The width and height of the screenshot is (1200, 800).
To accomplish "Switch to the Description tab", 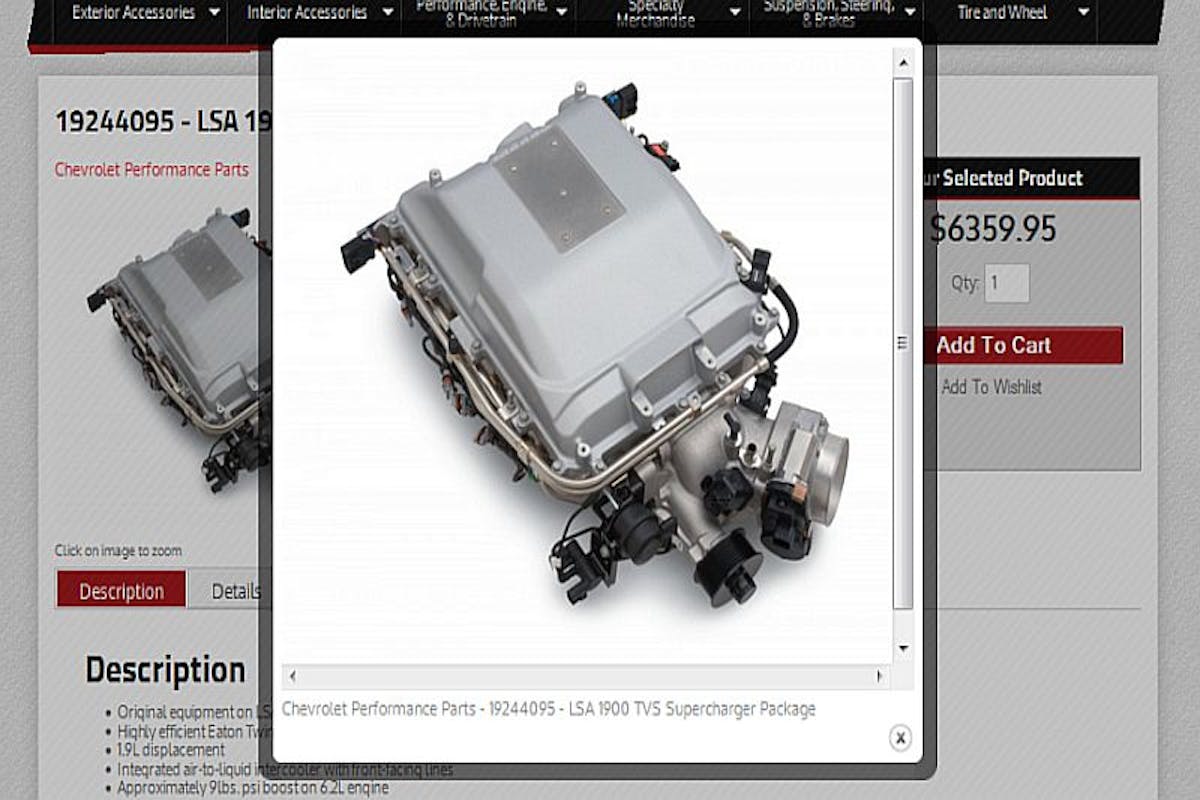I will point(121,591).
